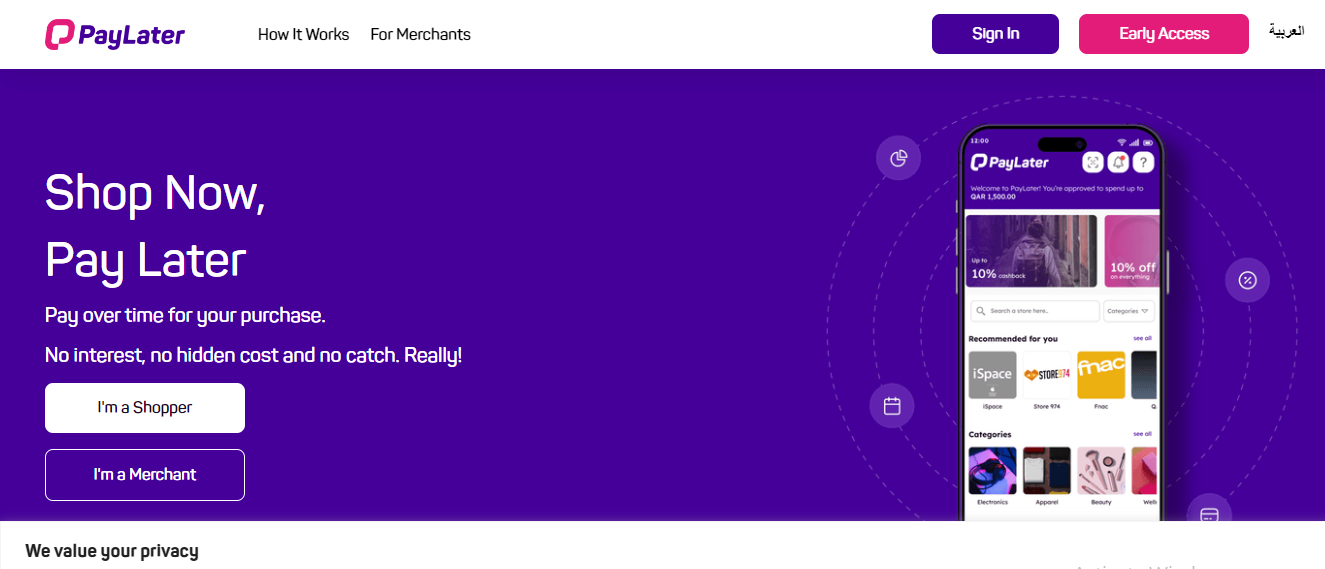This screenshot has width=1325, height=569.
Task: Select the iSpace store tile
Action: pyautogui.click(x=992, y=375)
